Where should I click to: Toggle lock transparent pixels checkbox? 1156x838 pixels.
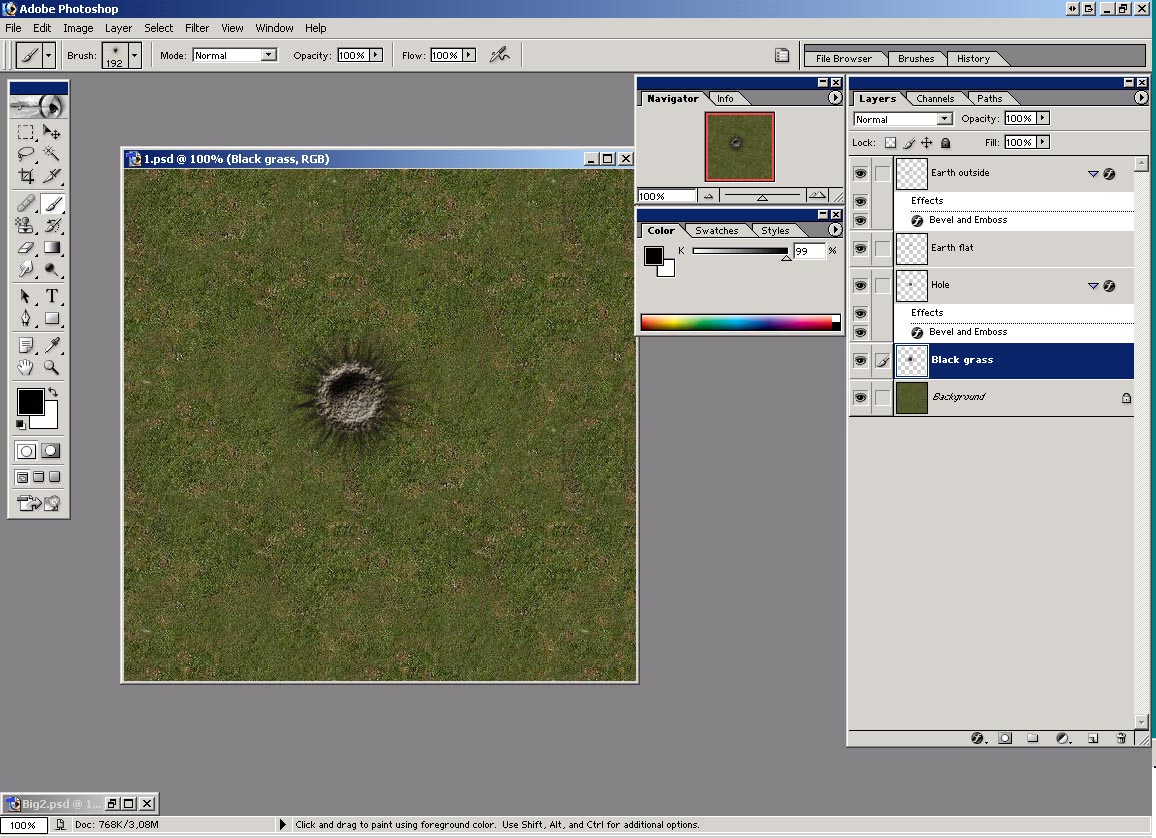point(890,143)
